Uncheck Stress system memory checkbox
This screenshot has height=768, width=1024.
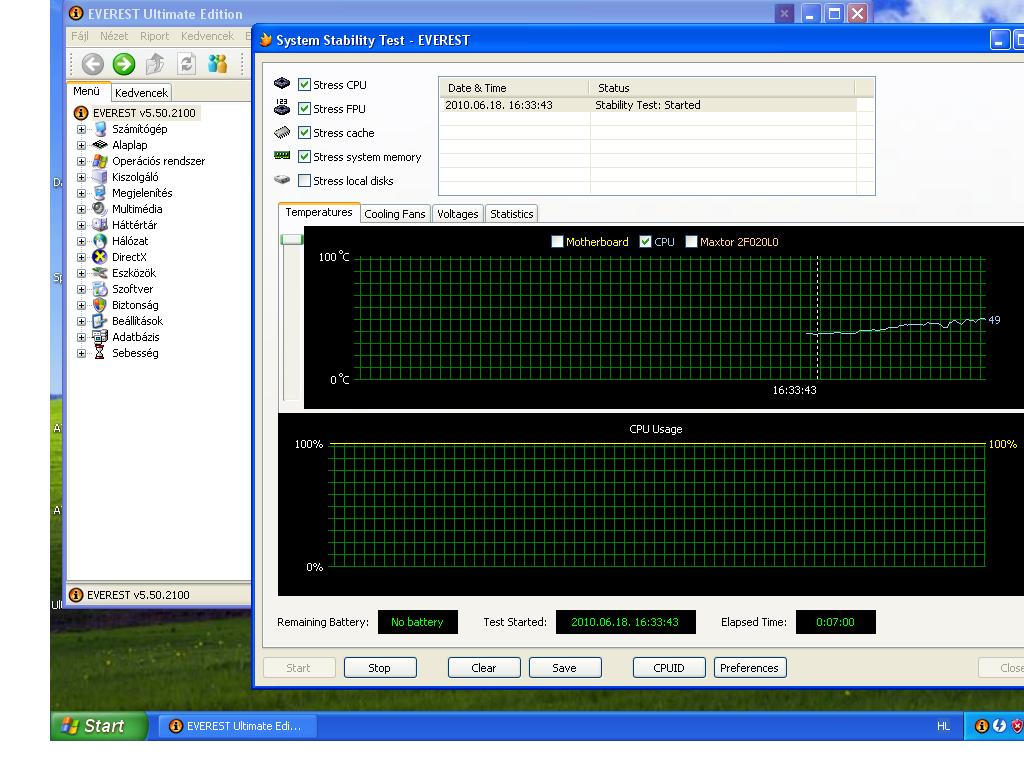click(304, 157)
